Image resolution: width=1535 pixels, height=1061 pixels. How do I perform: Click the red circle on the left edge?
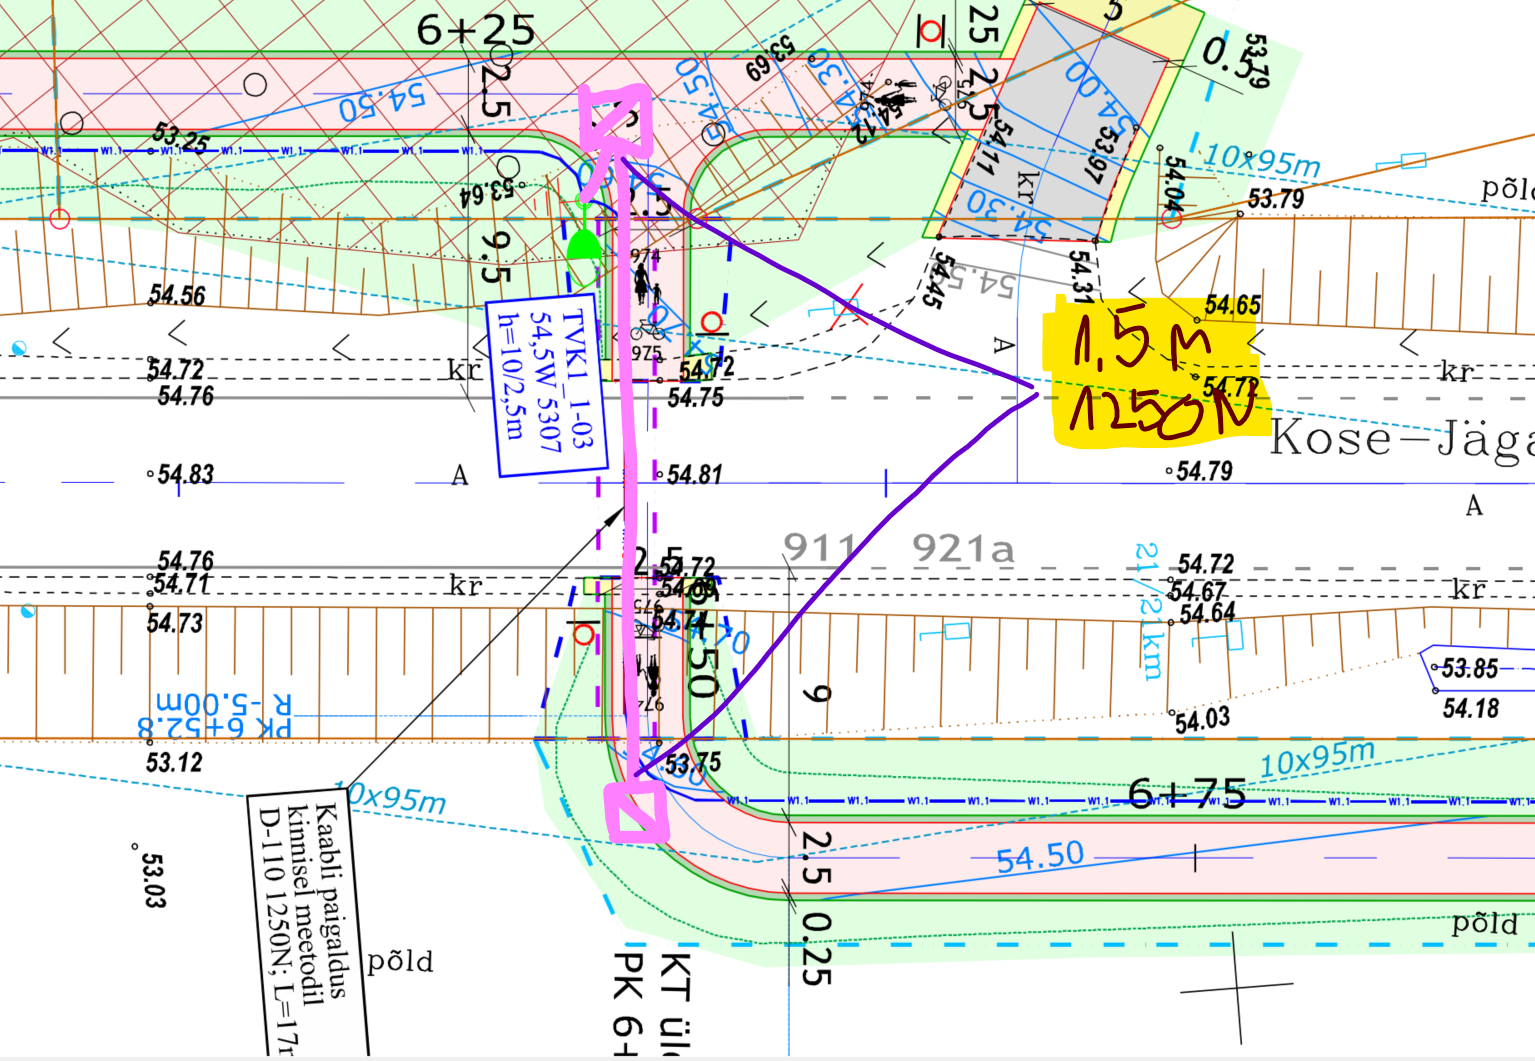click(60, 218)
